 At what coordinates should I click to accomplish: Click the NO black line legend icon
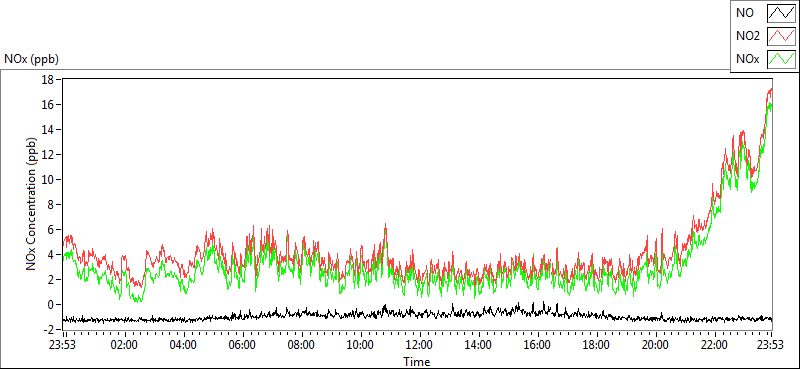click(781, 13)
